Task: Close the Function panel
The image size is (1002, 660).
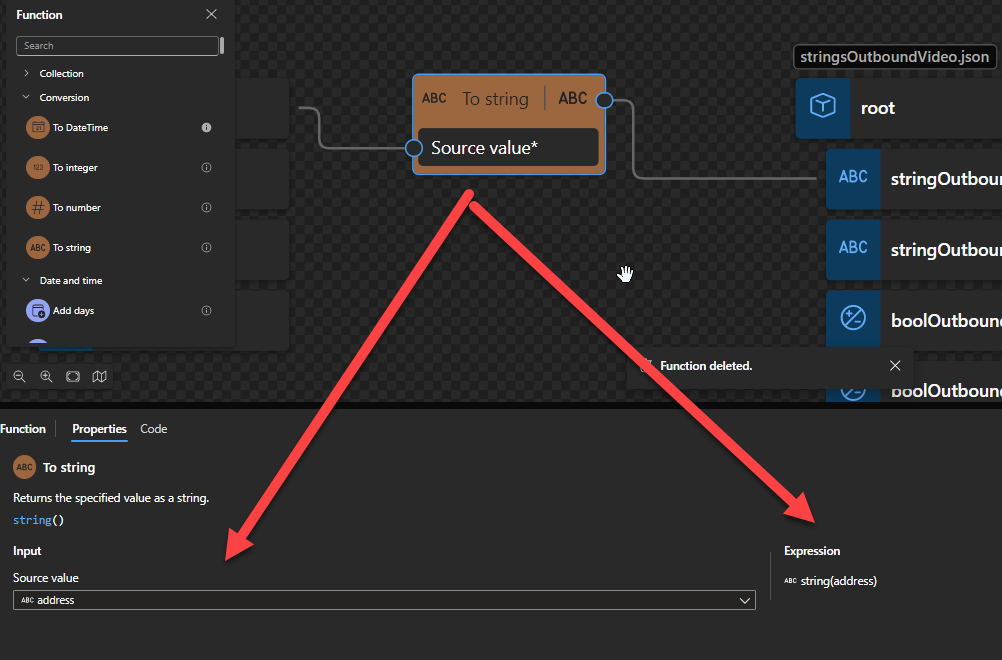Action: click(x=211, y=15)
